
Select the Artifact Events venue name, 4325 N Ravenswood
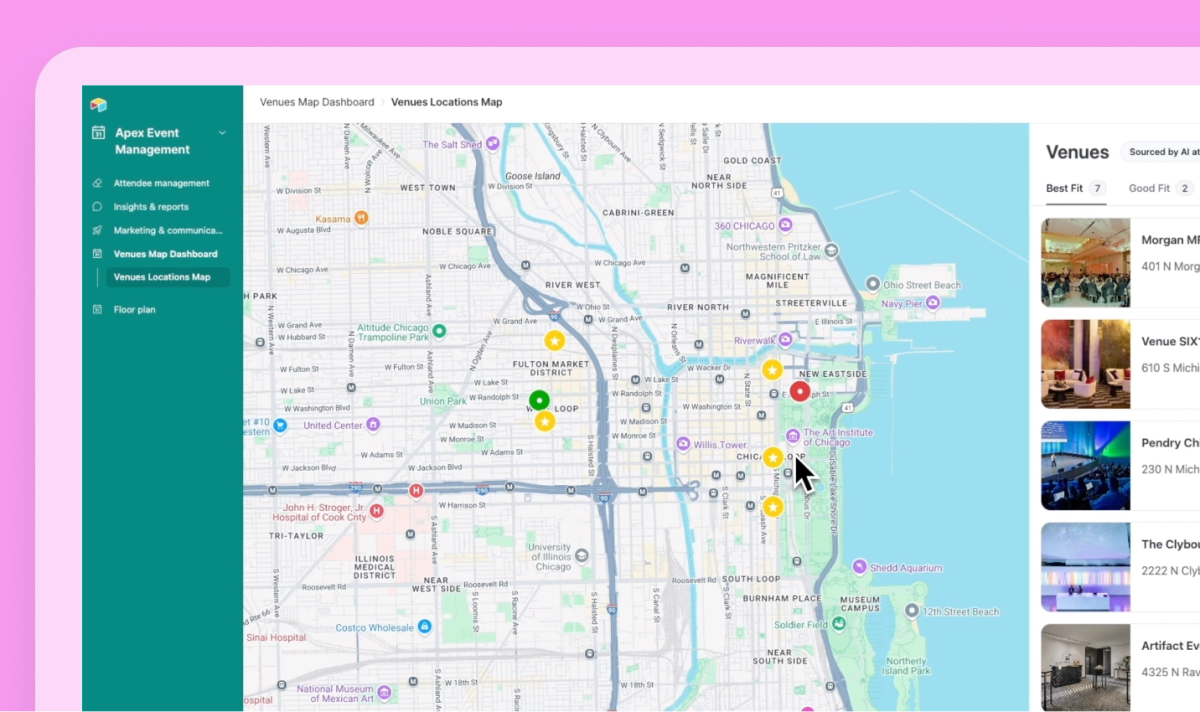click(1170, 645)
